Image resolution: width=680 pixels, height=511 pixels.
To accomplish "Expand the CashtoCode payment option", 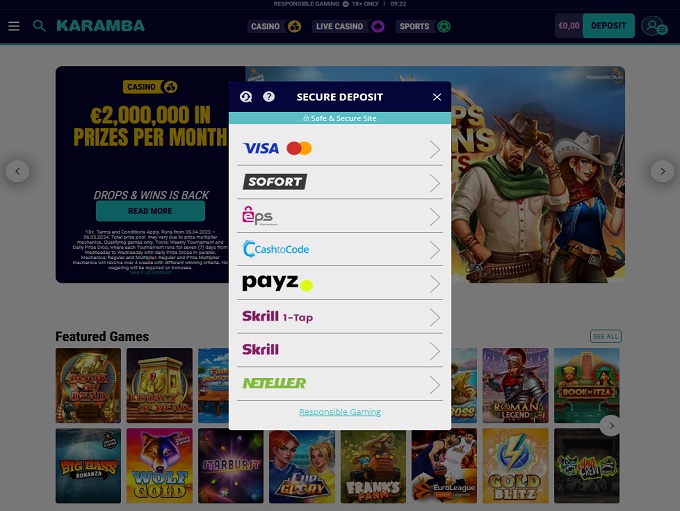I will 340,249.
